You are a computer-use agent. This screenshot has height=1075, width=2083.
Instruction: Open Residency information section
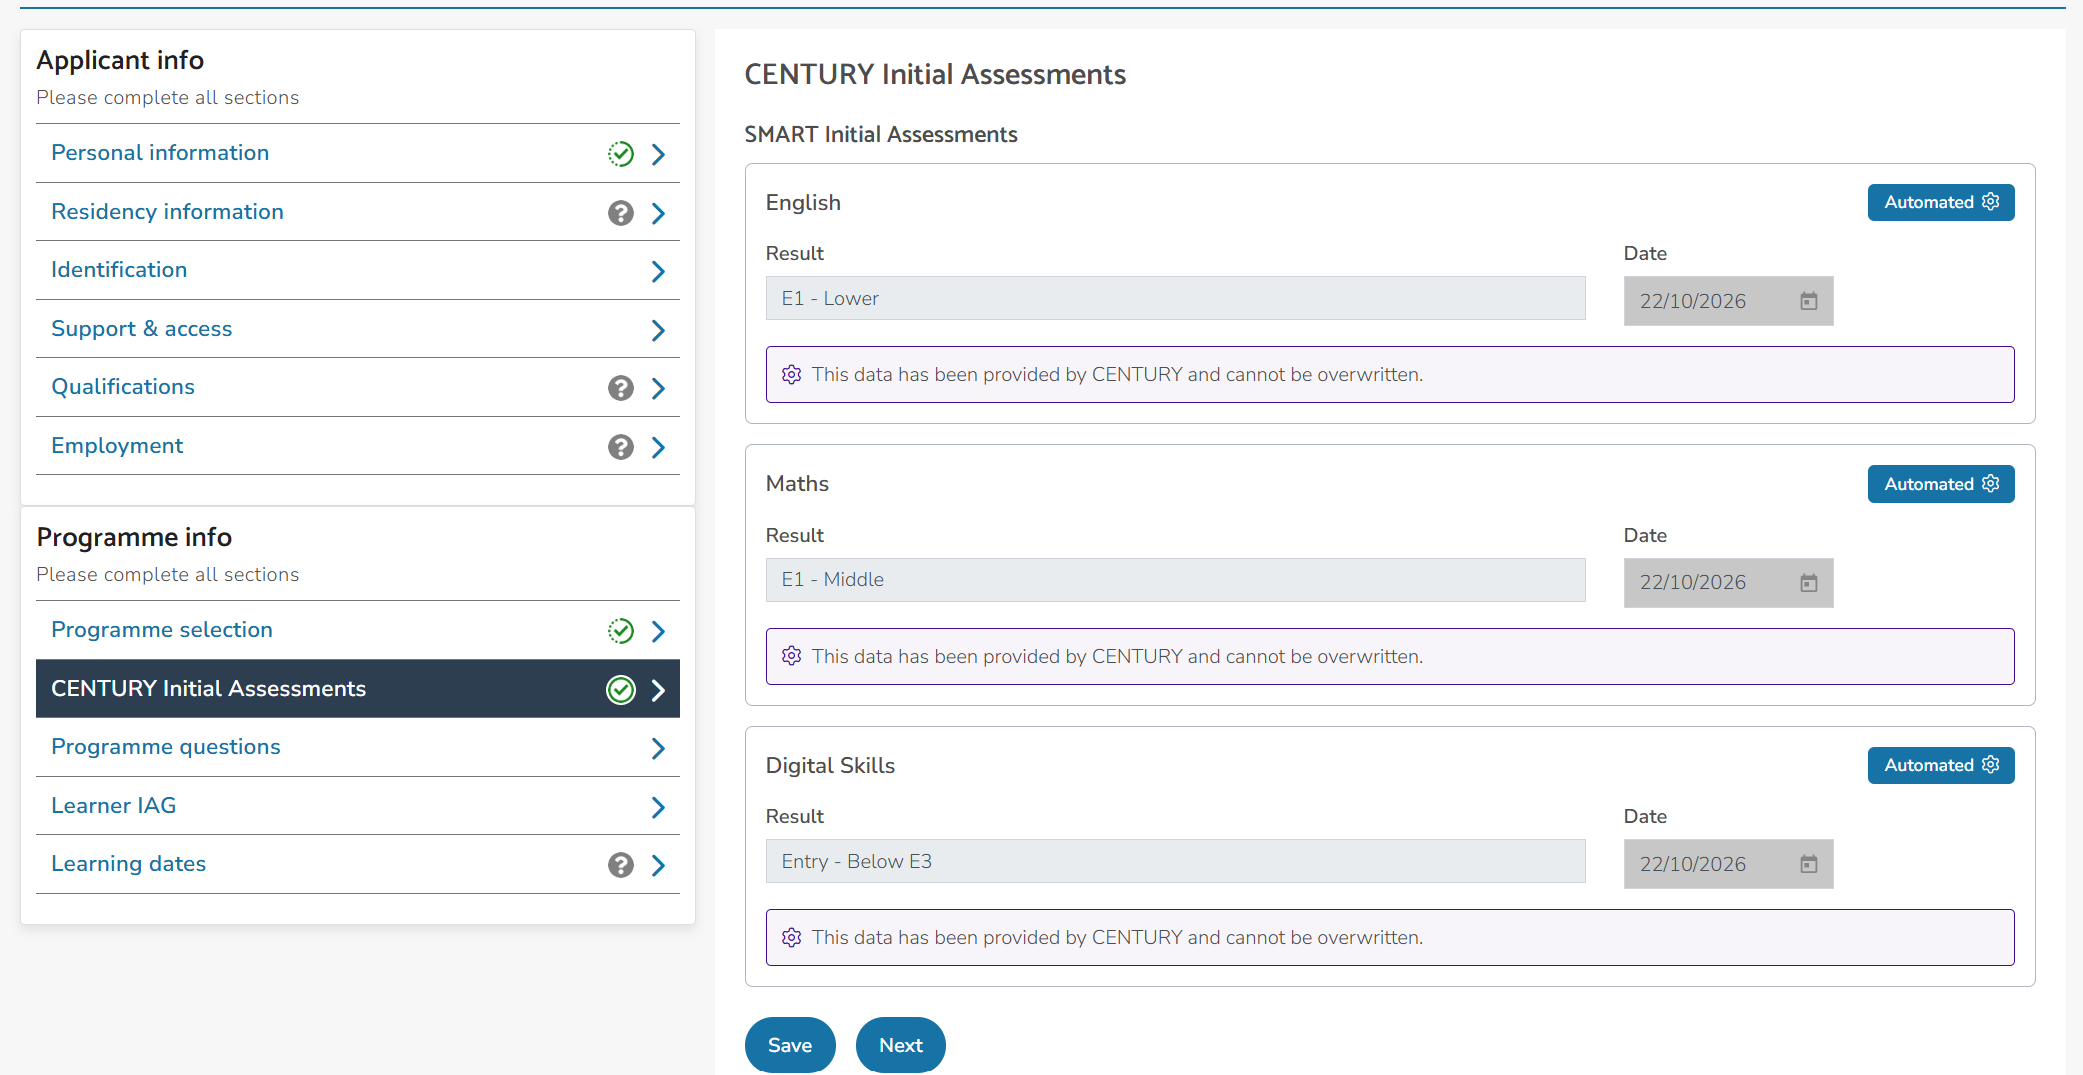358,212
